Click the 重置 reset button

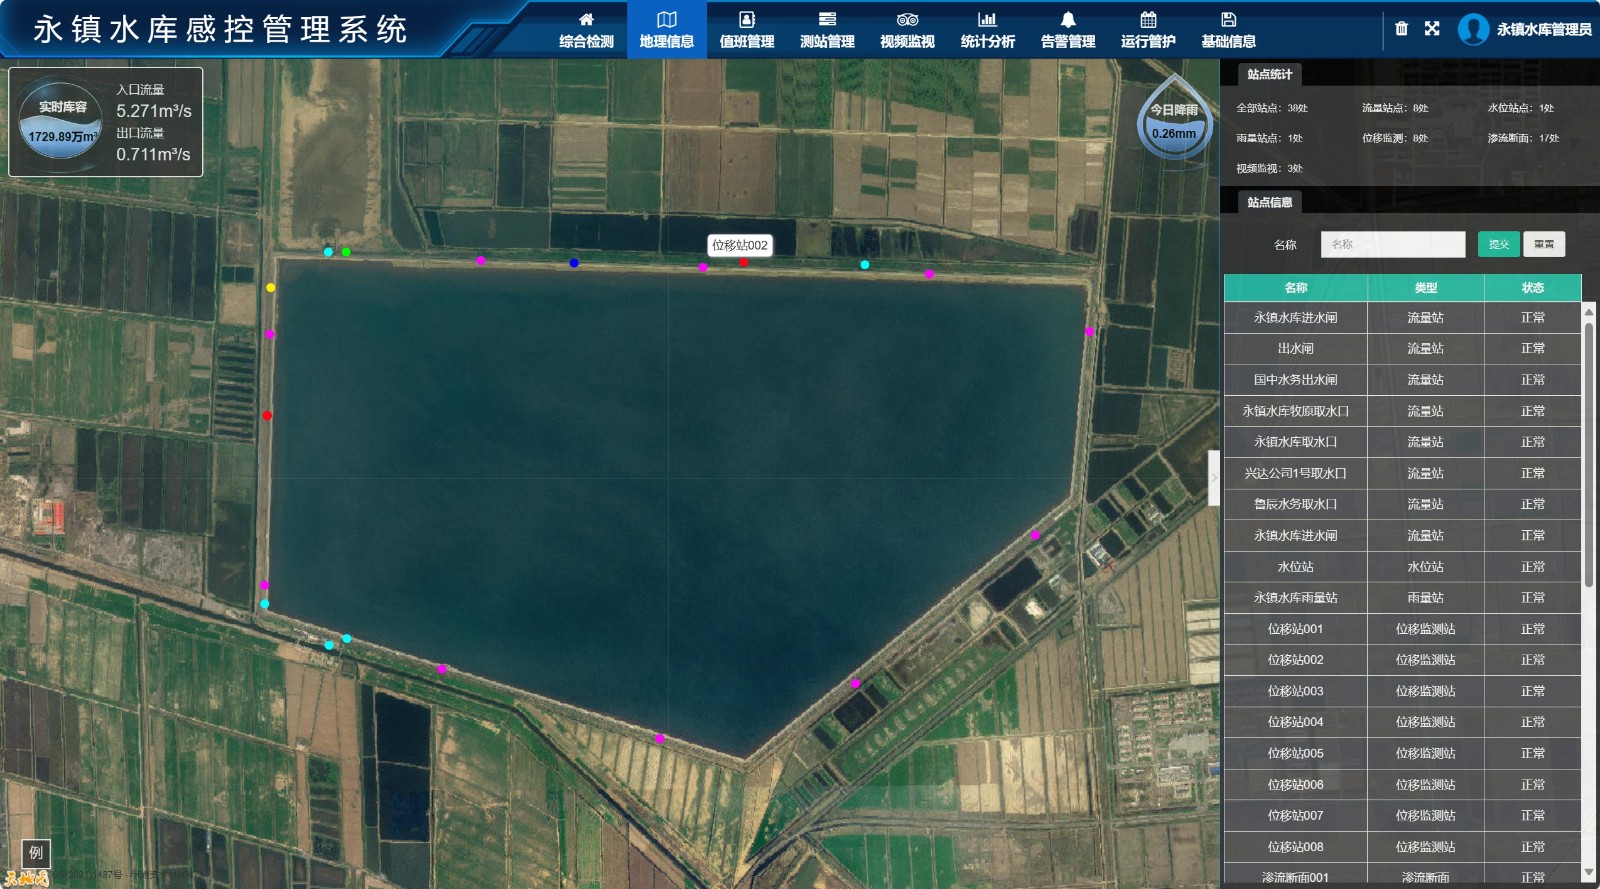[1544, 244]
